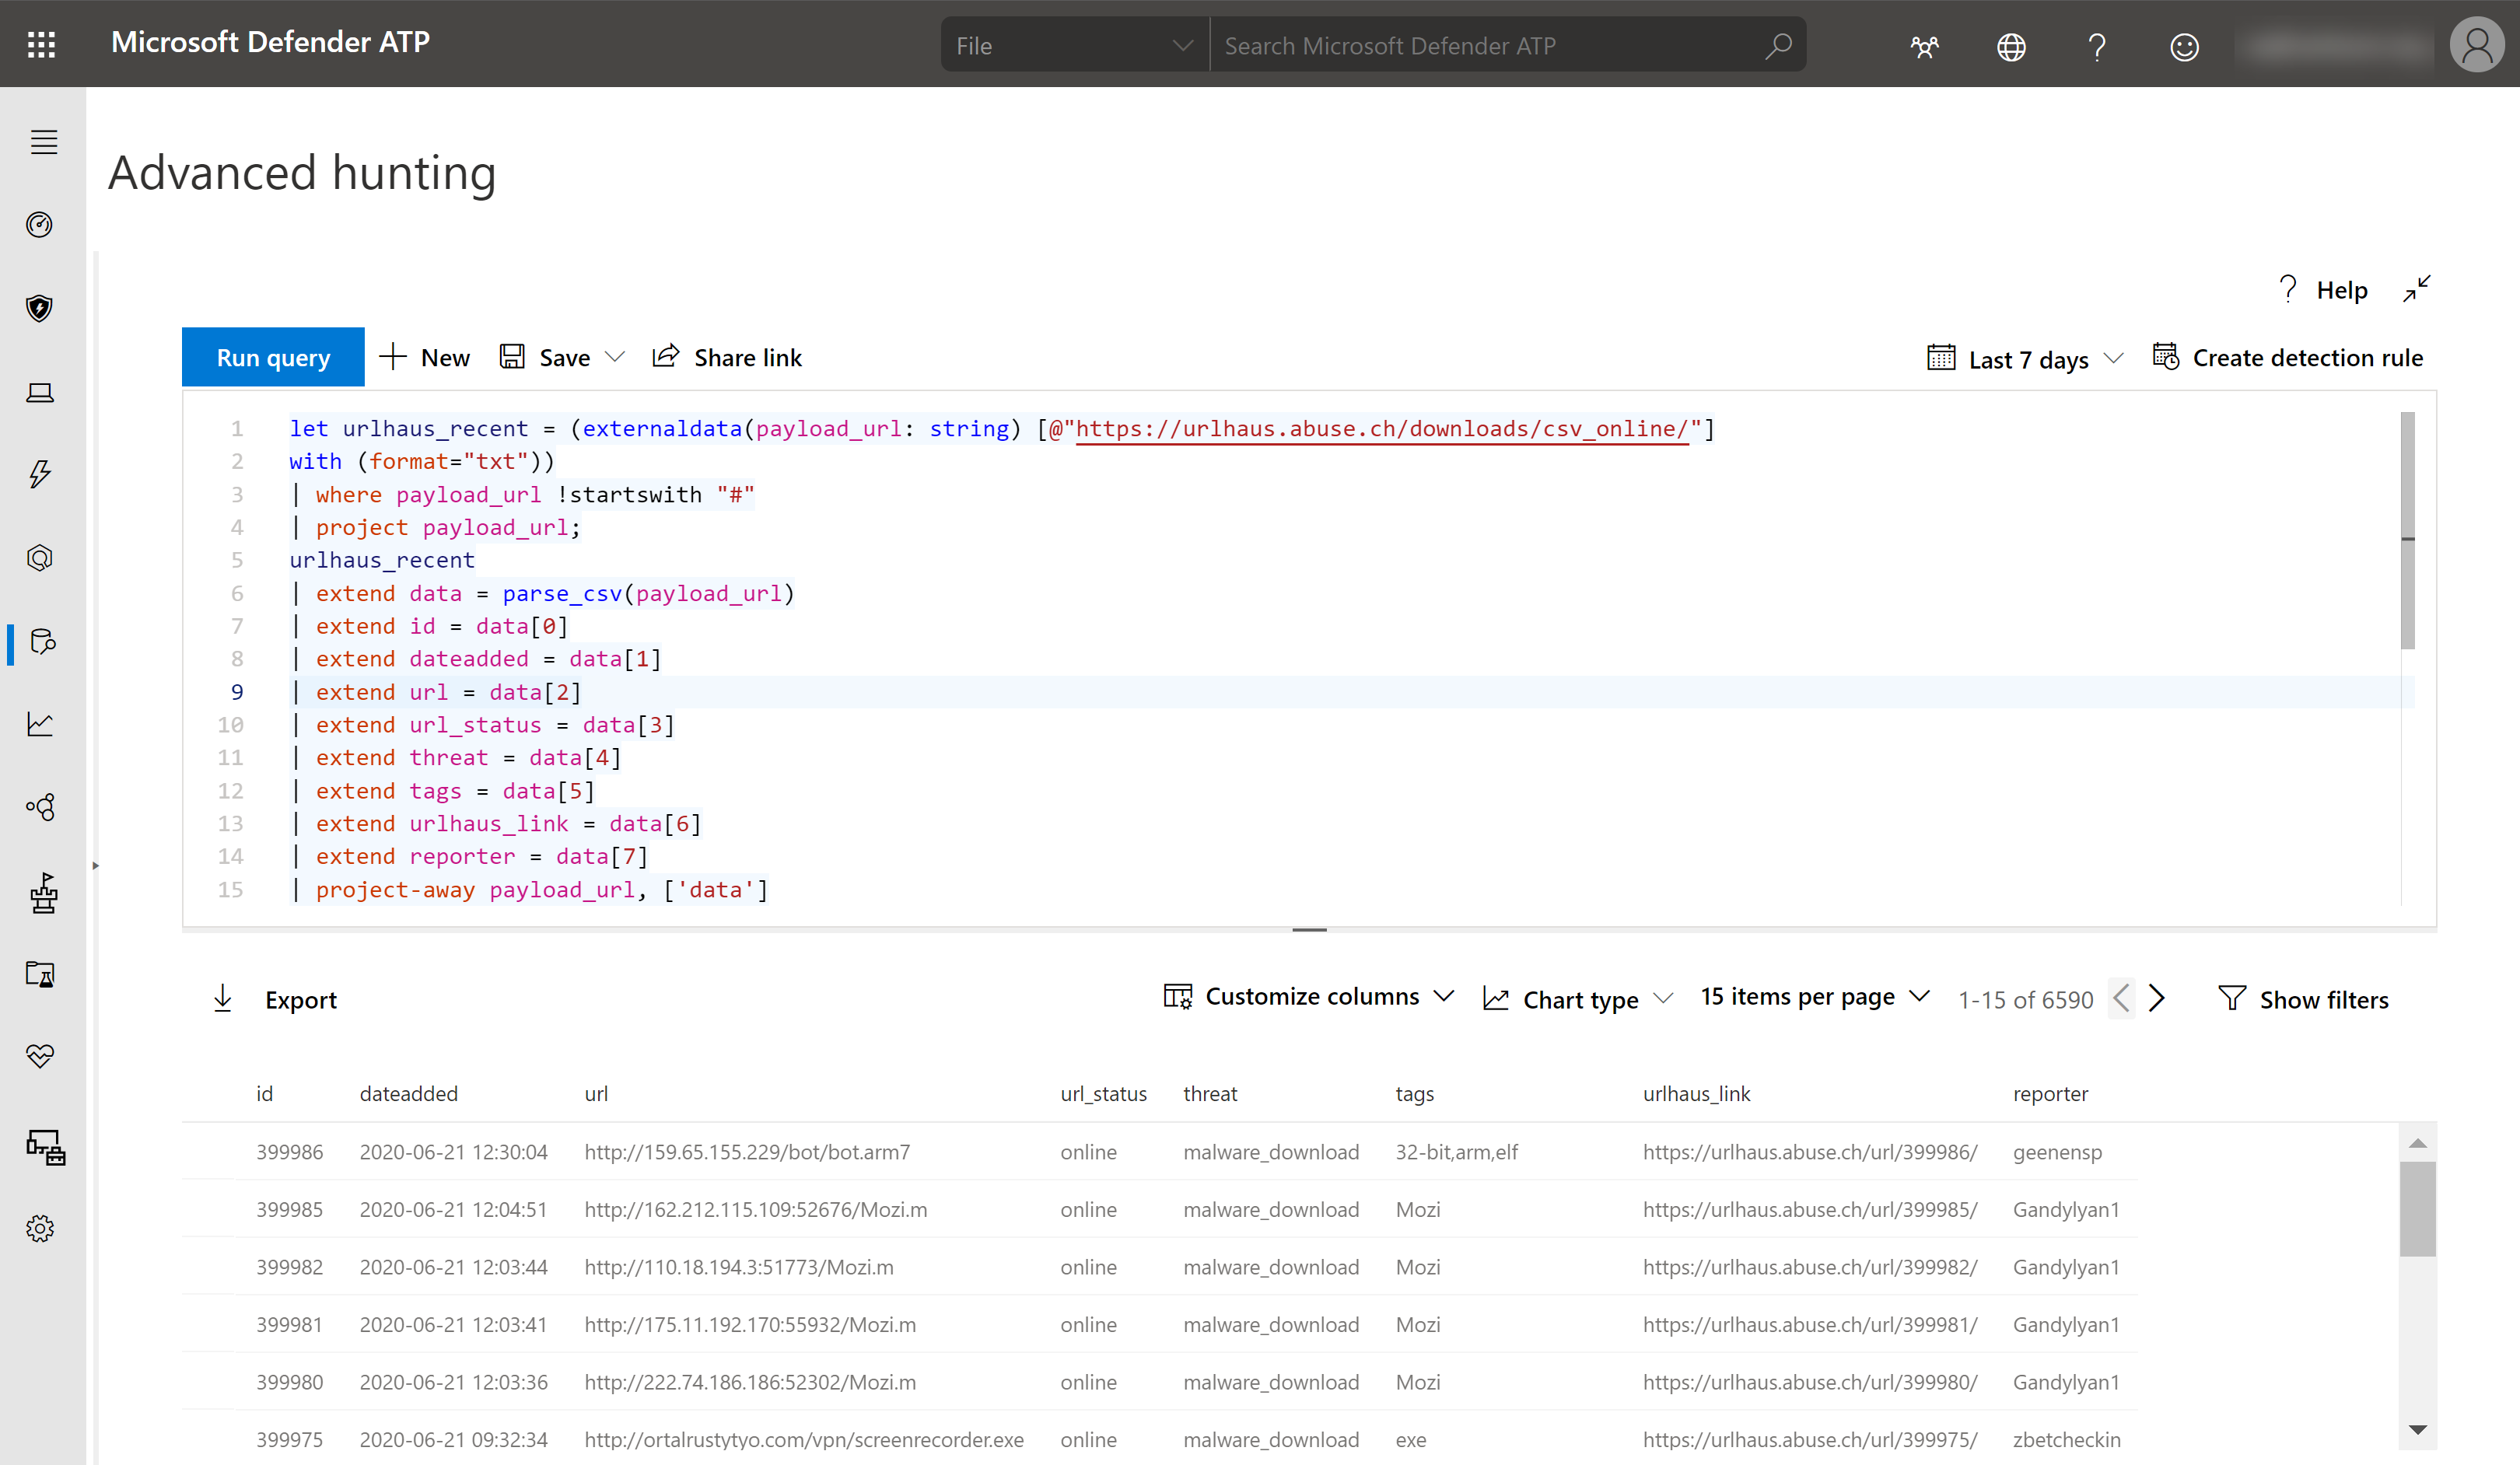Toggle Show filters for results

coord(2305,999)
